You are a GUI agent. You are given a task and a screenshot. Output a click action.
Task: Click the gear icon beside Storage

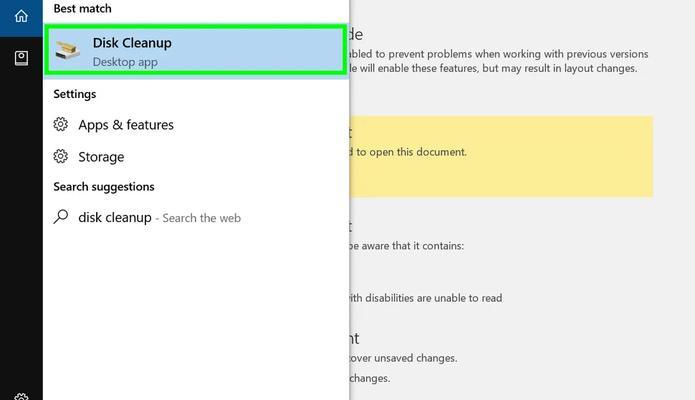tap(61, 156)
